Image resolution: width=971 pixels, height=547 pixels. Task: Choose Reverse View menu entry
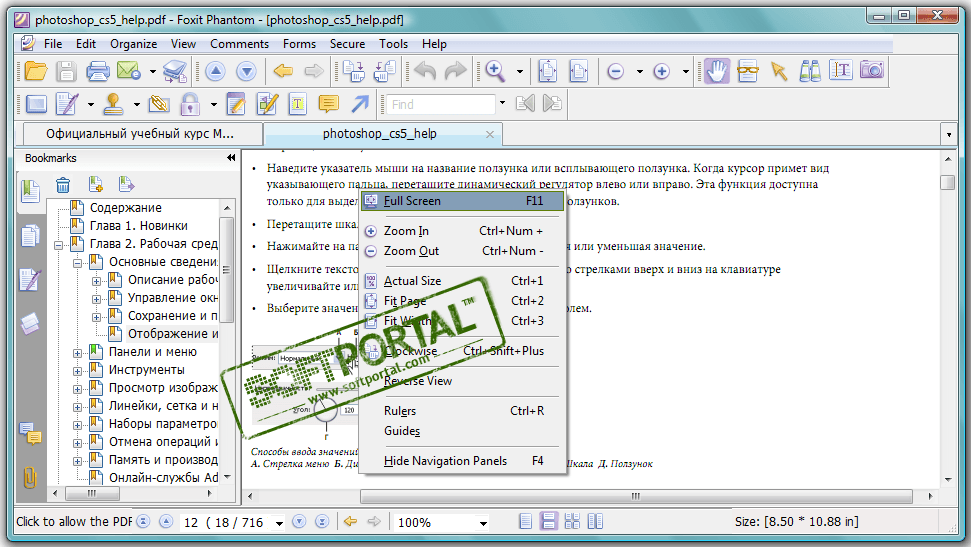pyautogui.click(x=463, y=381)
